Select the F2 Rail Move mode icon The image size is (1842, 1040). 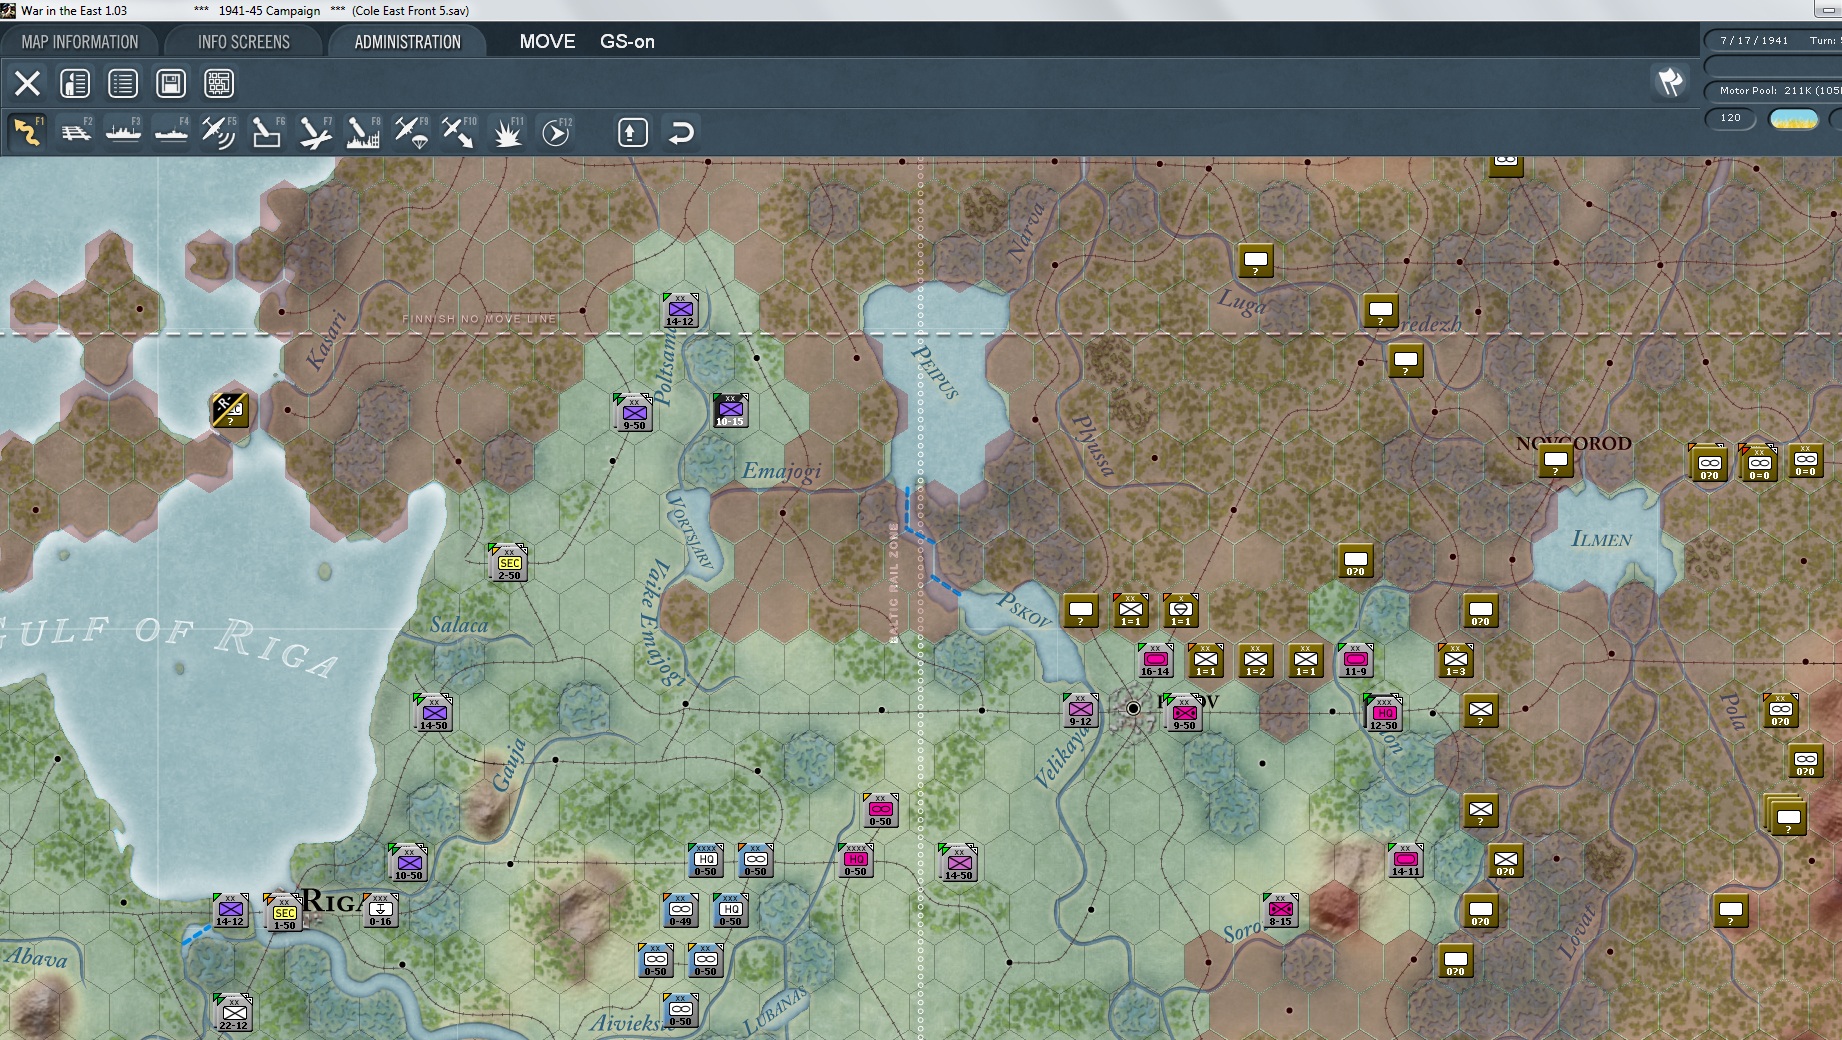tap(76, 132)
